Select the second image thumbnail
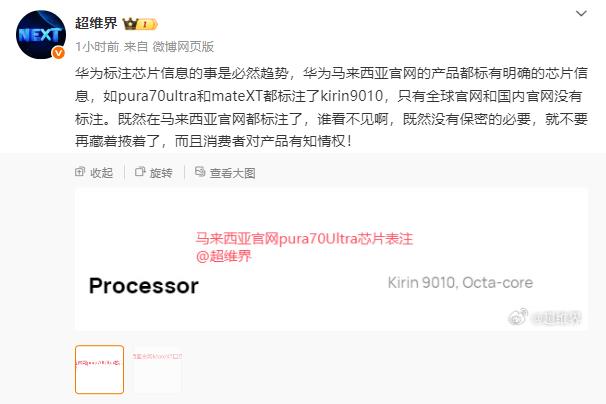The image size is (606, 404). (x=158, y=370)
